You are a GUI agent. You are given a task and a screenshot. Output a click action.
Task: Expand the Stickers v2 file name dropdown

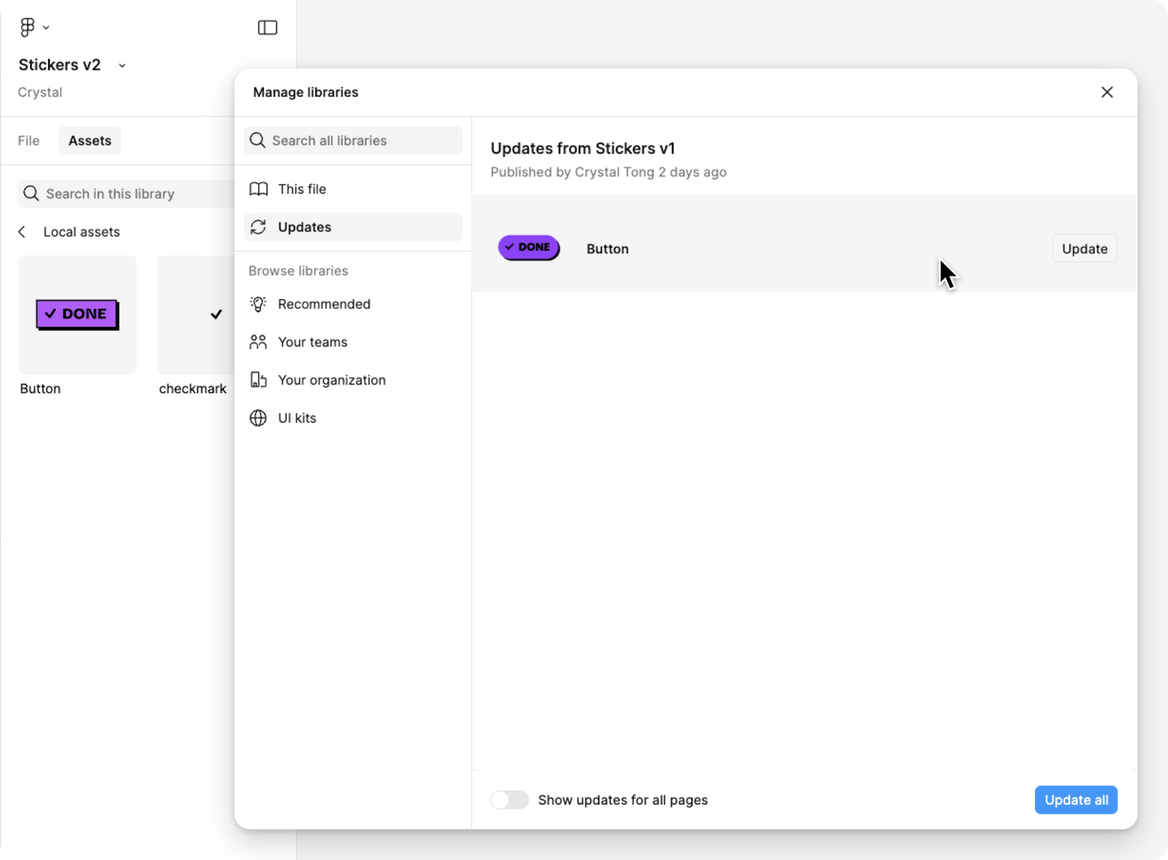click(x=122, y=66)
